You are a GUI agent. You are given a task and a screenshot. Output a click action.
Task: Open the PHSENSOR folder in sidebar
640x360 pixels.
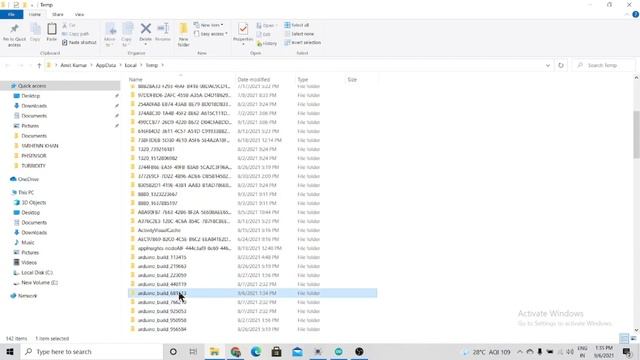click(x=33, y=156)
